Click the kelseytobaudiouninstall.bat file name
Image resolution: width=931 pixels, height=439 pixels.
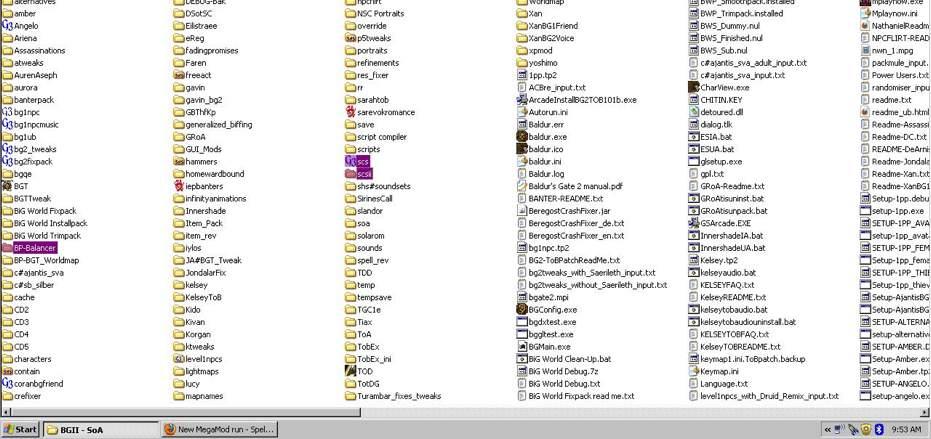point(748,322)
